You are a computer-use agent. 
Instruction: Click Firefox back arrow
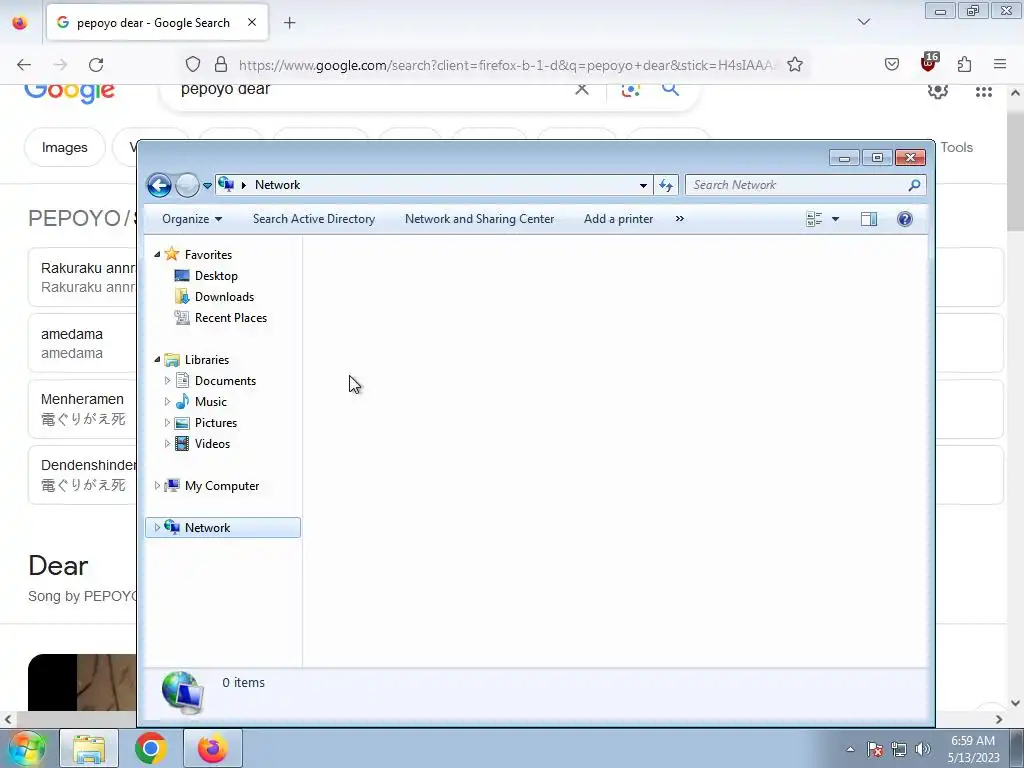point(24,65)
